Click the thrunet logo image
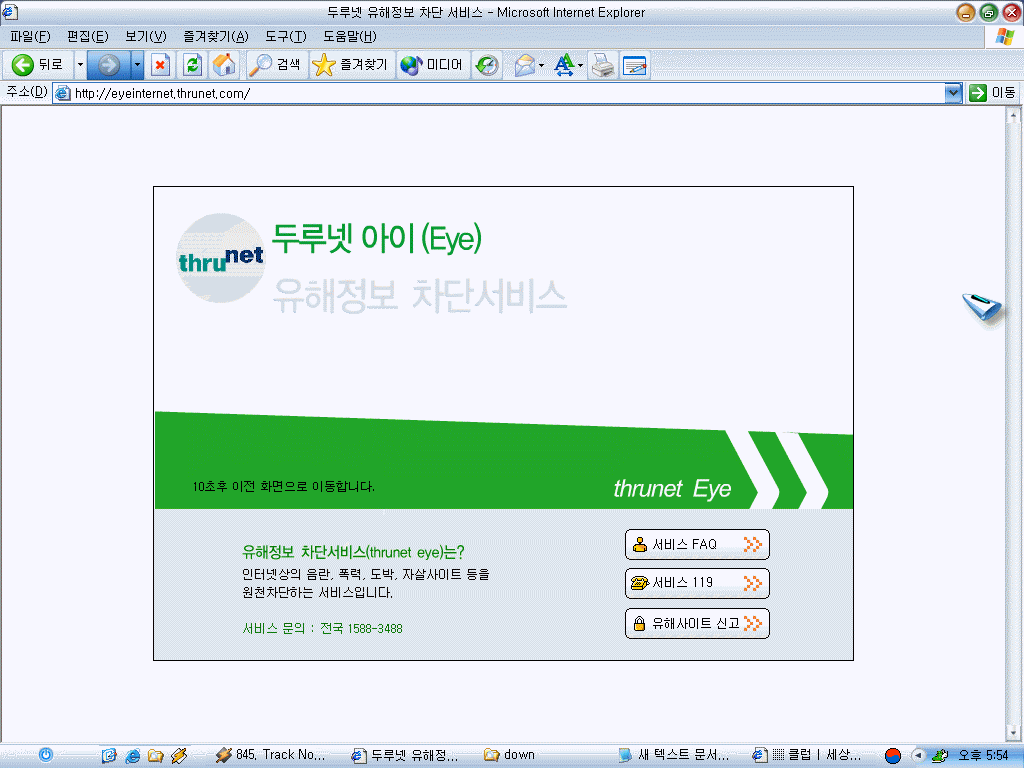Viewport: 1024px width, 768px height. coord(221,258)
